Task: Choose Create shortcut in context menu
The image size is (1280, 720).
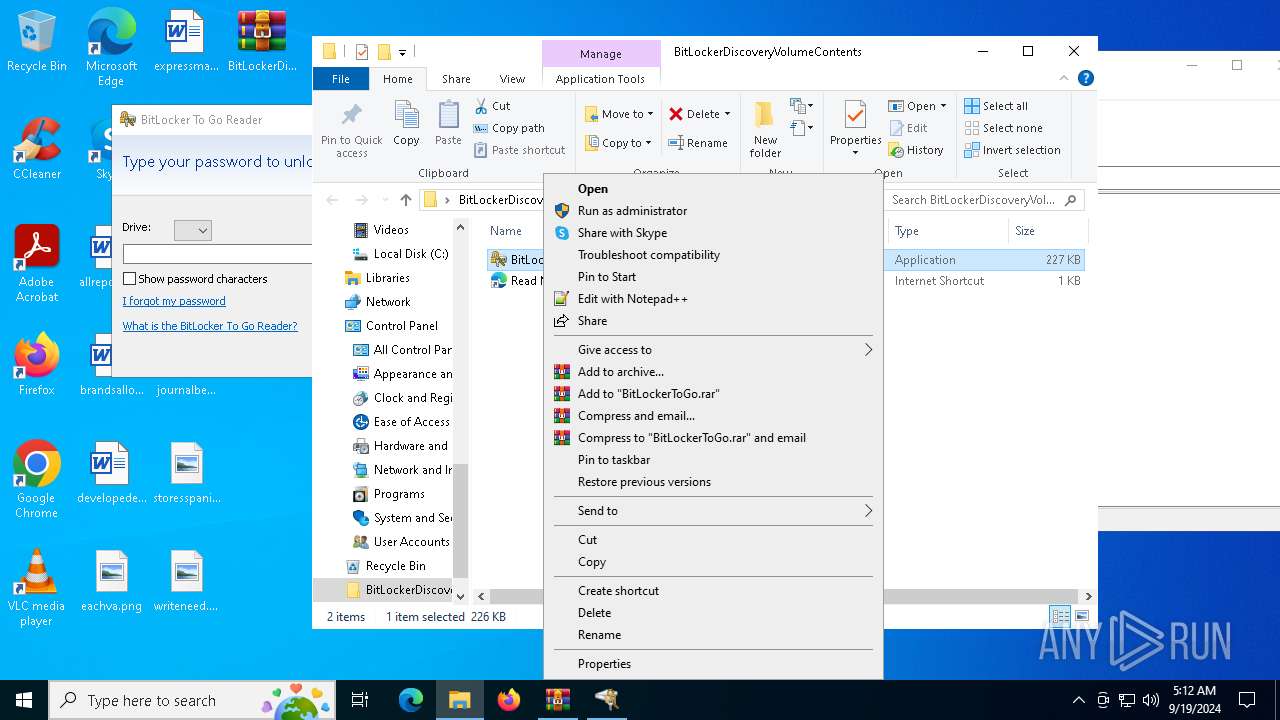Action: tap(713, 591)
